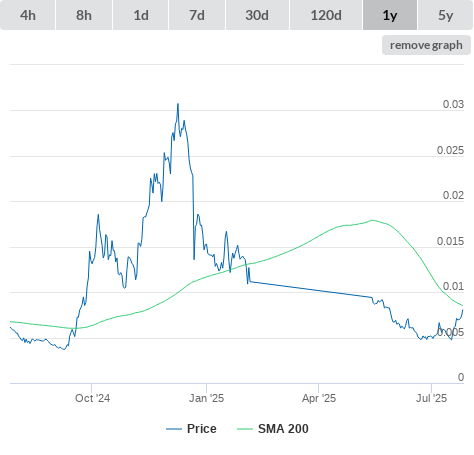Toggle the Price series in legend
This screenshot has width=474, height=455.
pos(191,429)
